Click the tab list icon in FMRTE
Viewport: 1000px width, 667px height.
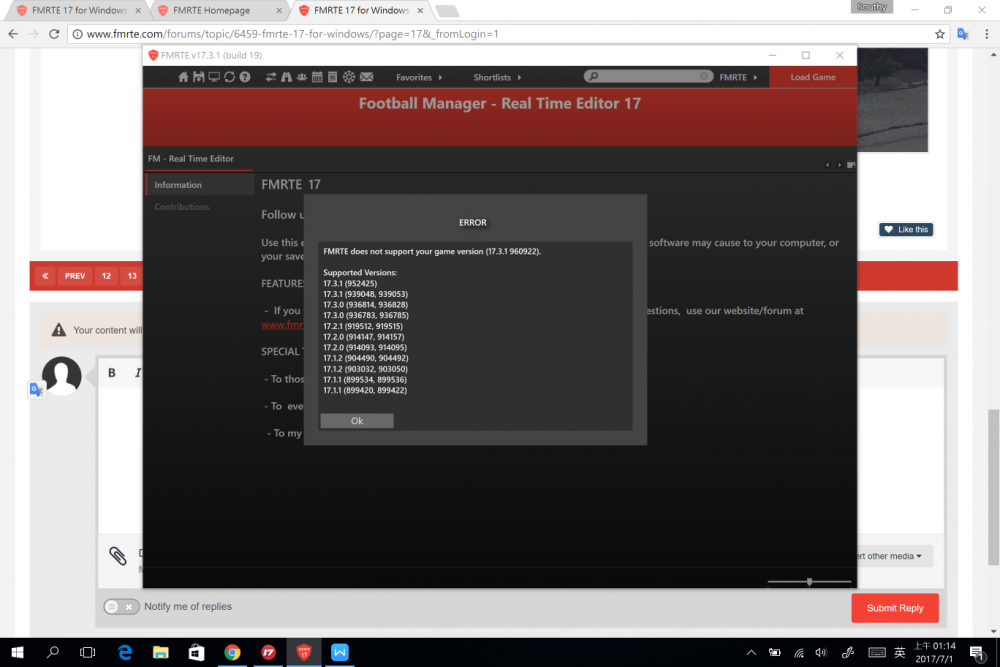[851, 165]
